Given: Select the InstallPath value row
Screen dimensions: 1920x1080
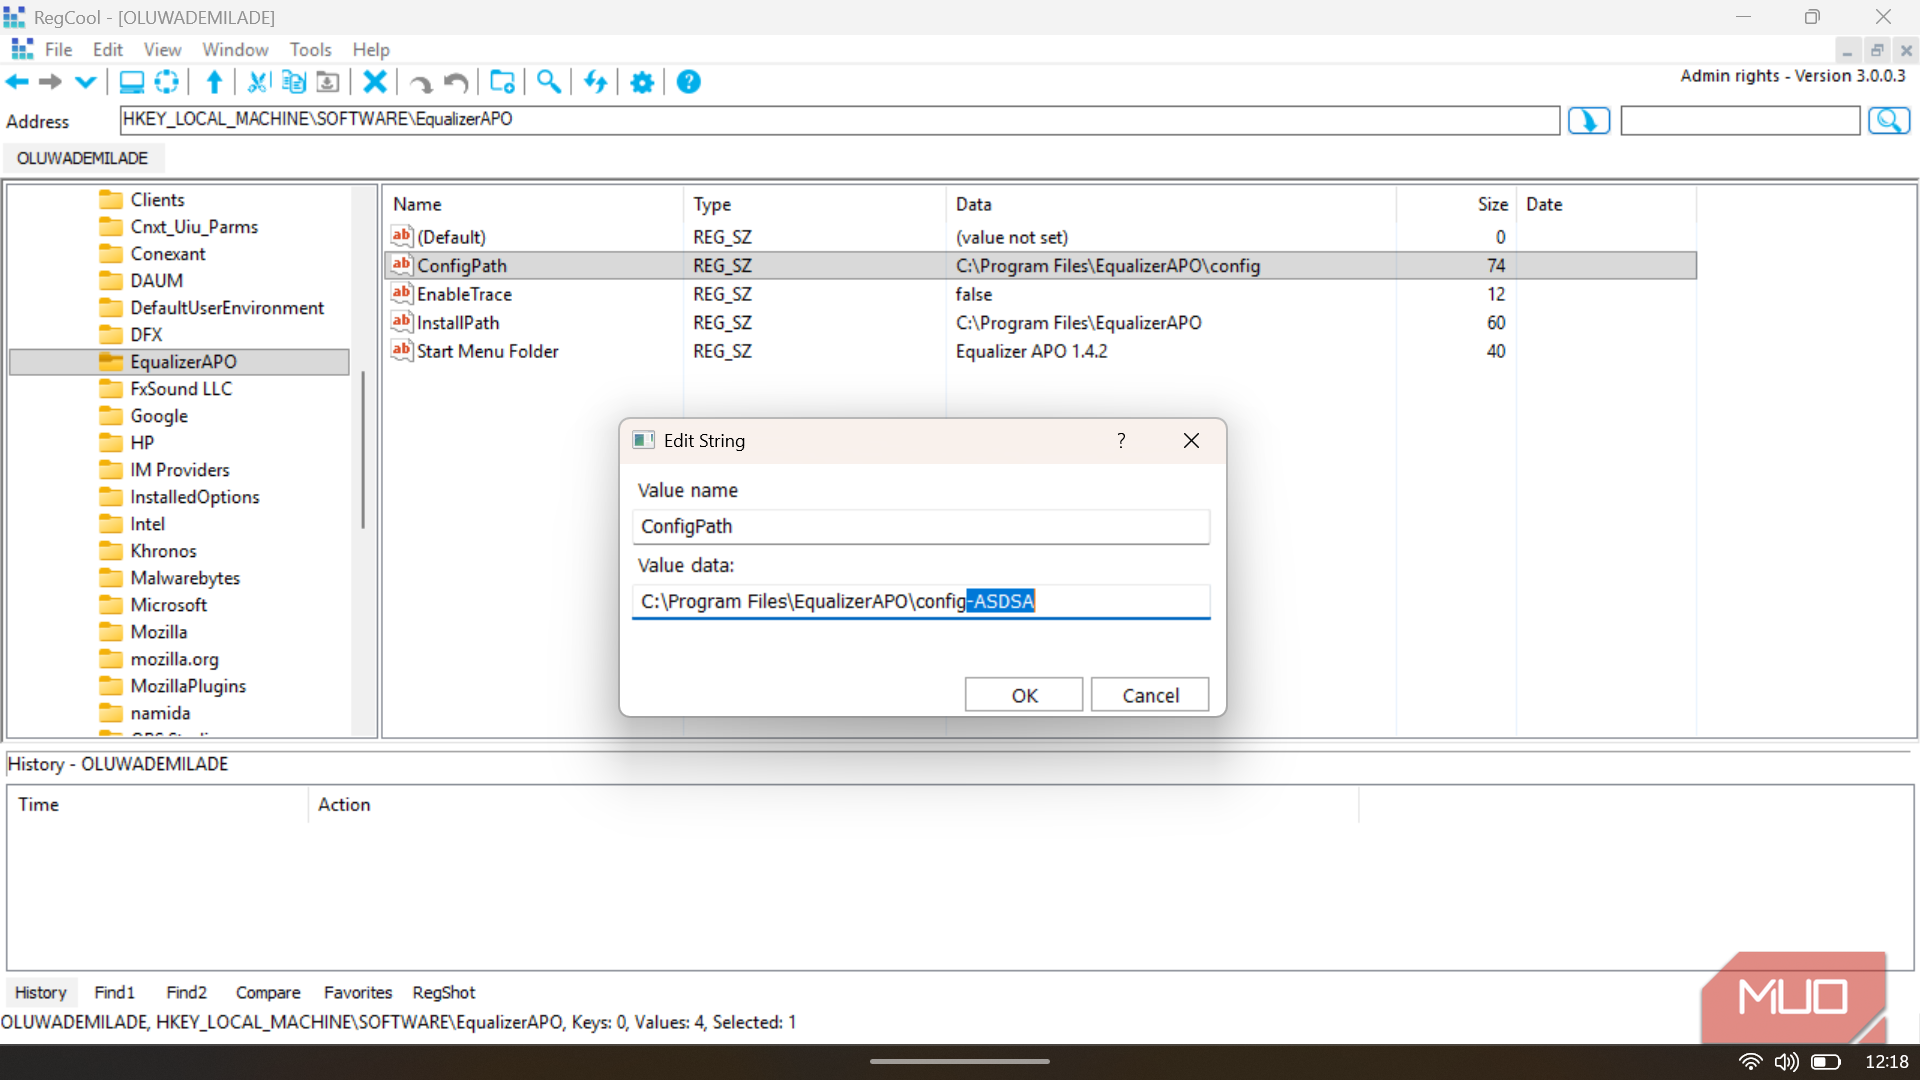Looking at the screenshot, I should click(1040, 323).
